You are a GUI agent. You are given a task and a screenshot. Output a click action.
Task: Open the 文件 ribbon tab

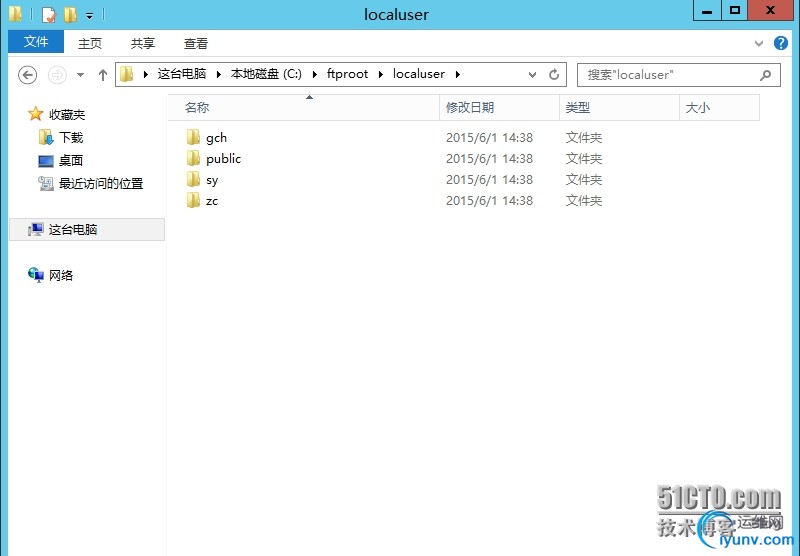coord(36,41)
